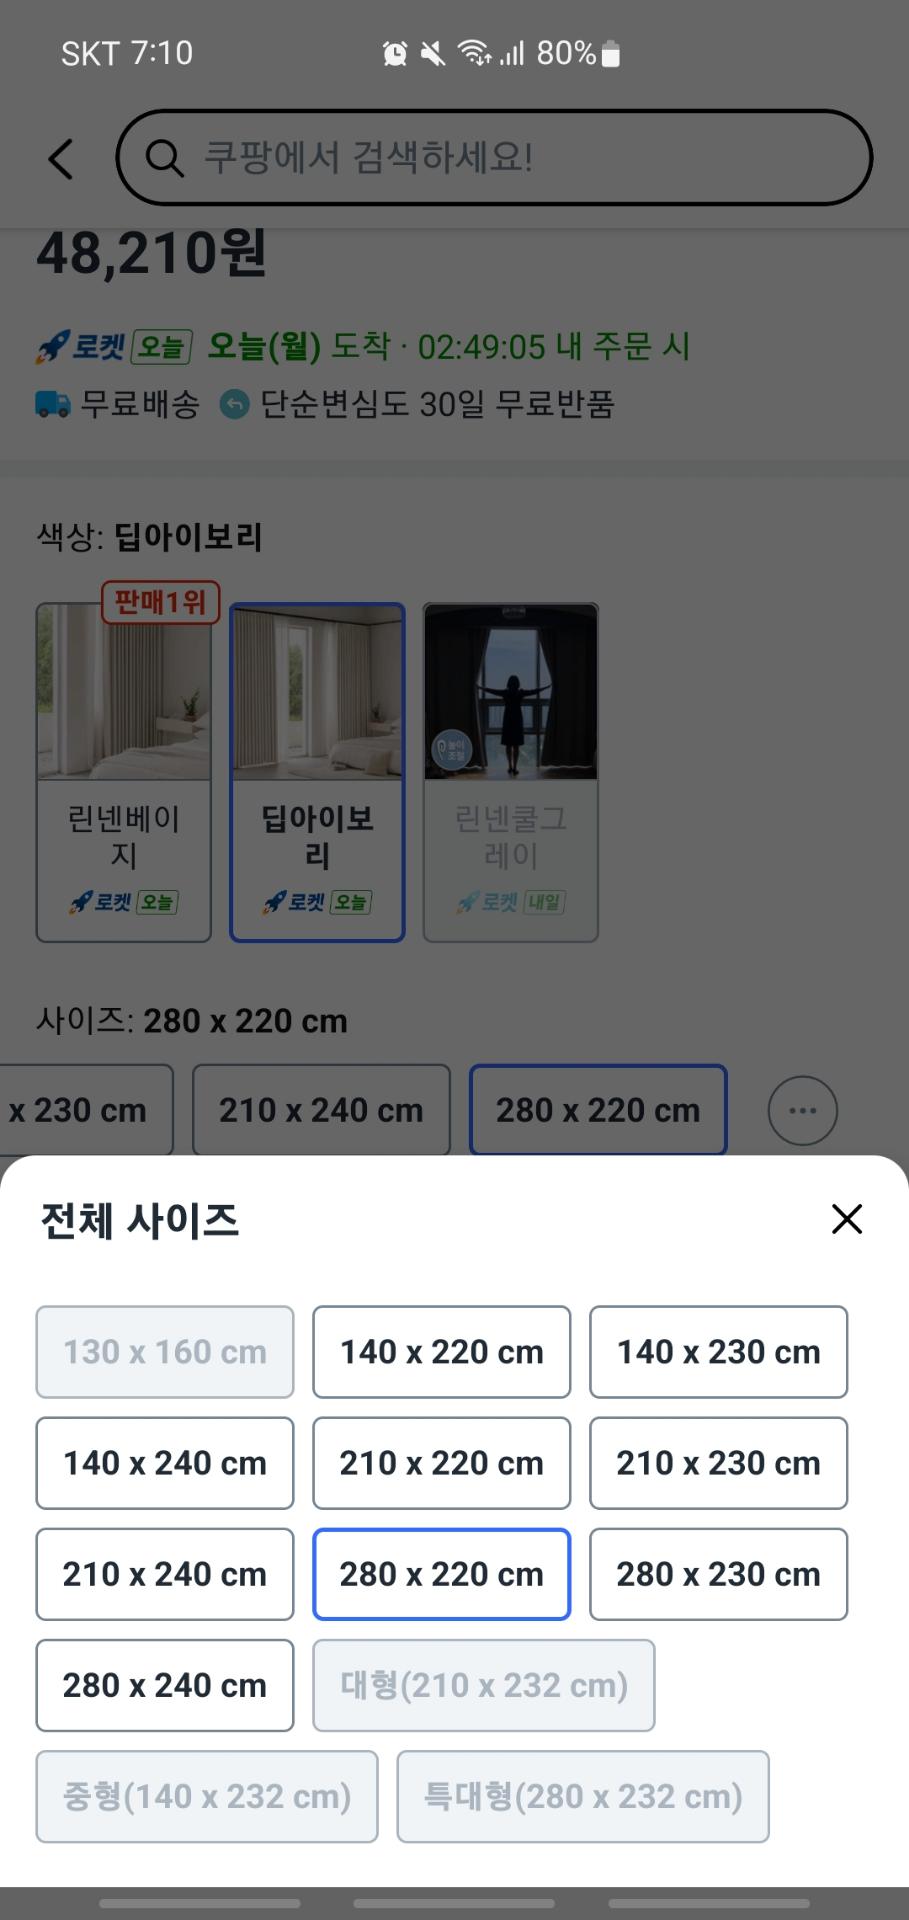Choose 280 x 240 cm in the sheet

[x=165, y=1685]
